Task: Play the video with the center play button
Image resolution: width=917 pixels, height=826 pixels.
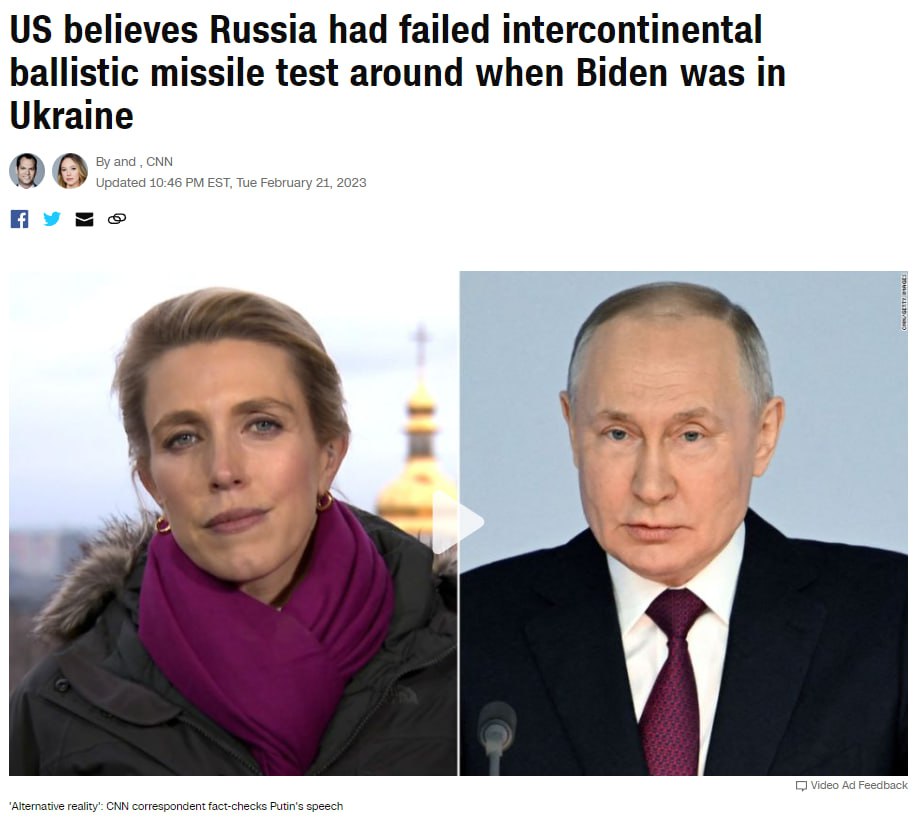Action: click(x=458, y=522)
